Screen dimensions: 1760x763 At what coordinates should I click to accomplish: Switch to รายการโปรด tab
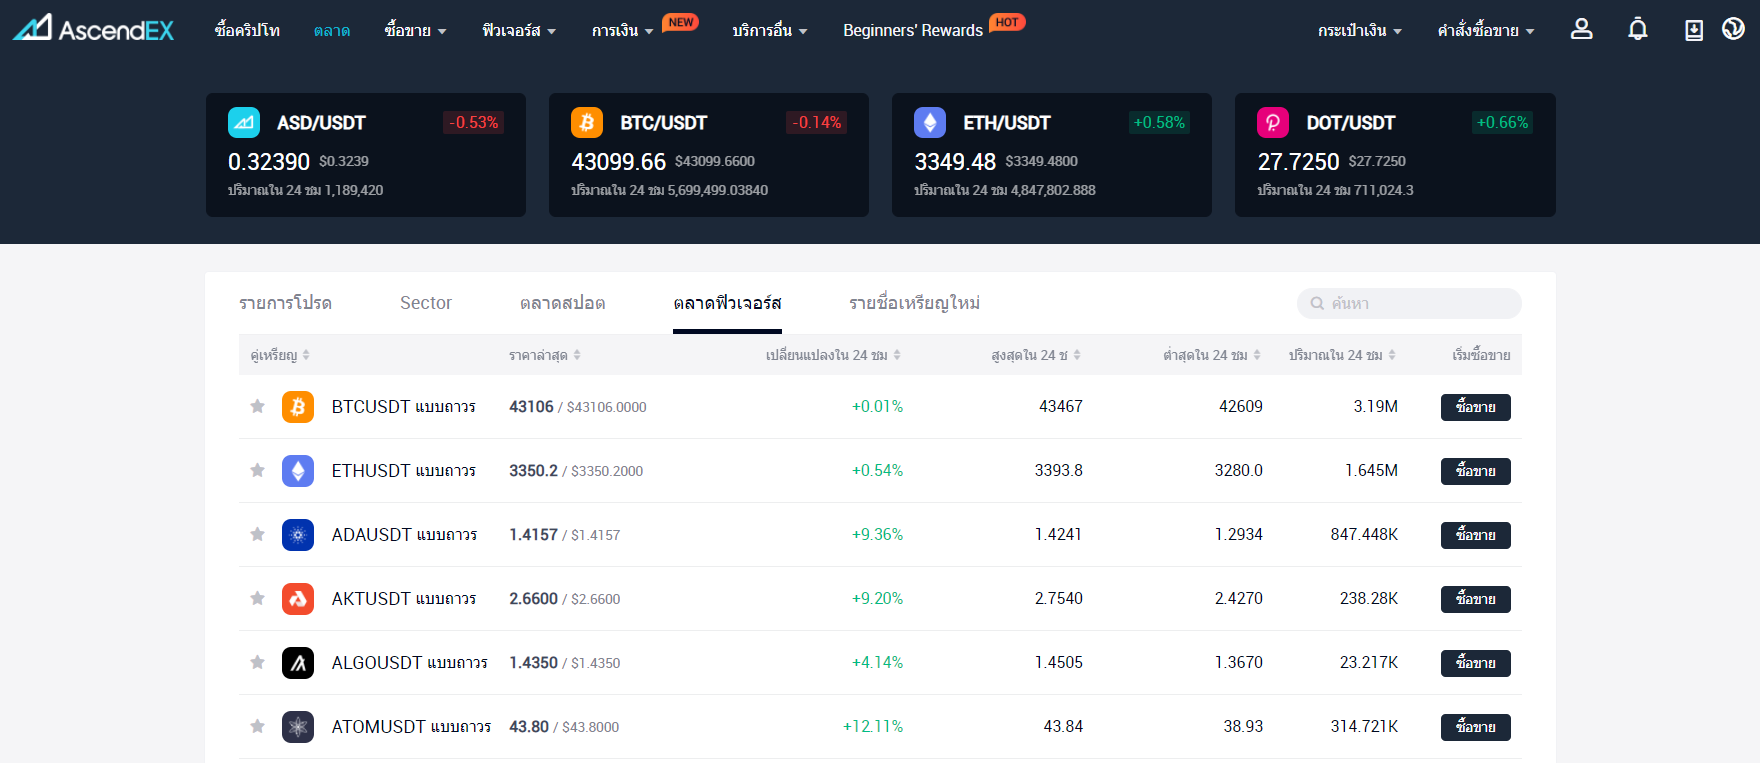pos(286,303)
